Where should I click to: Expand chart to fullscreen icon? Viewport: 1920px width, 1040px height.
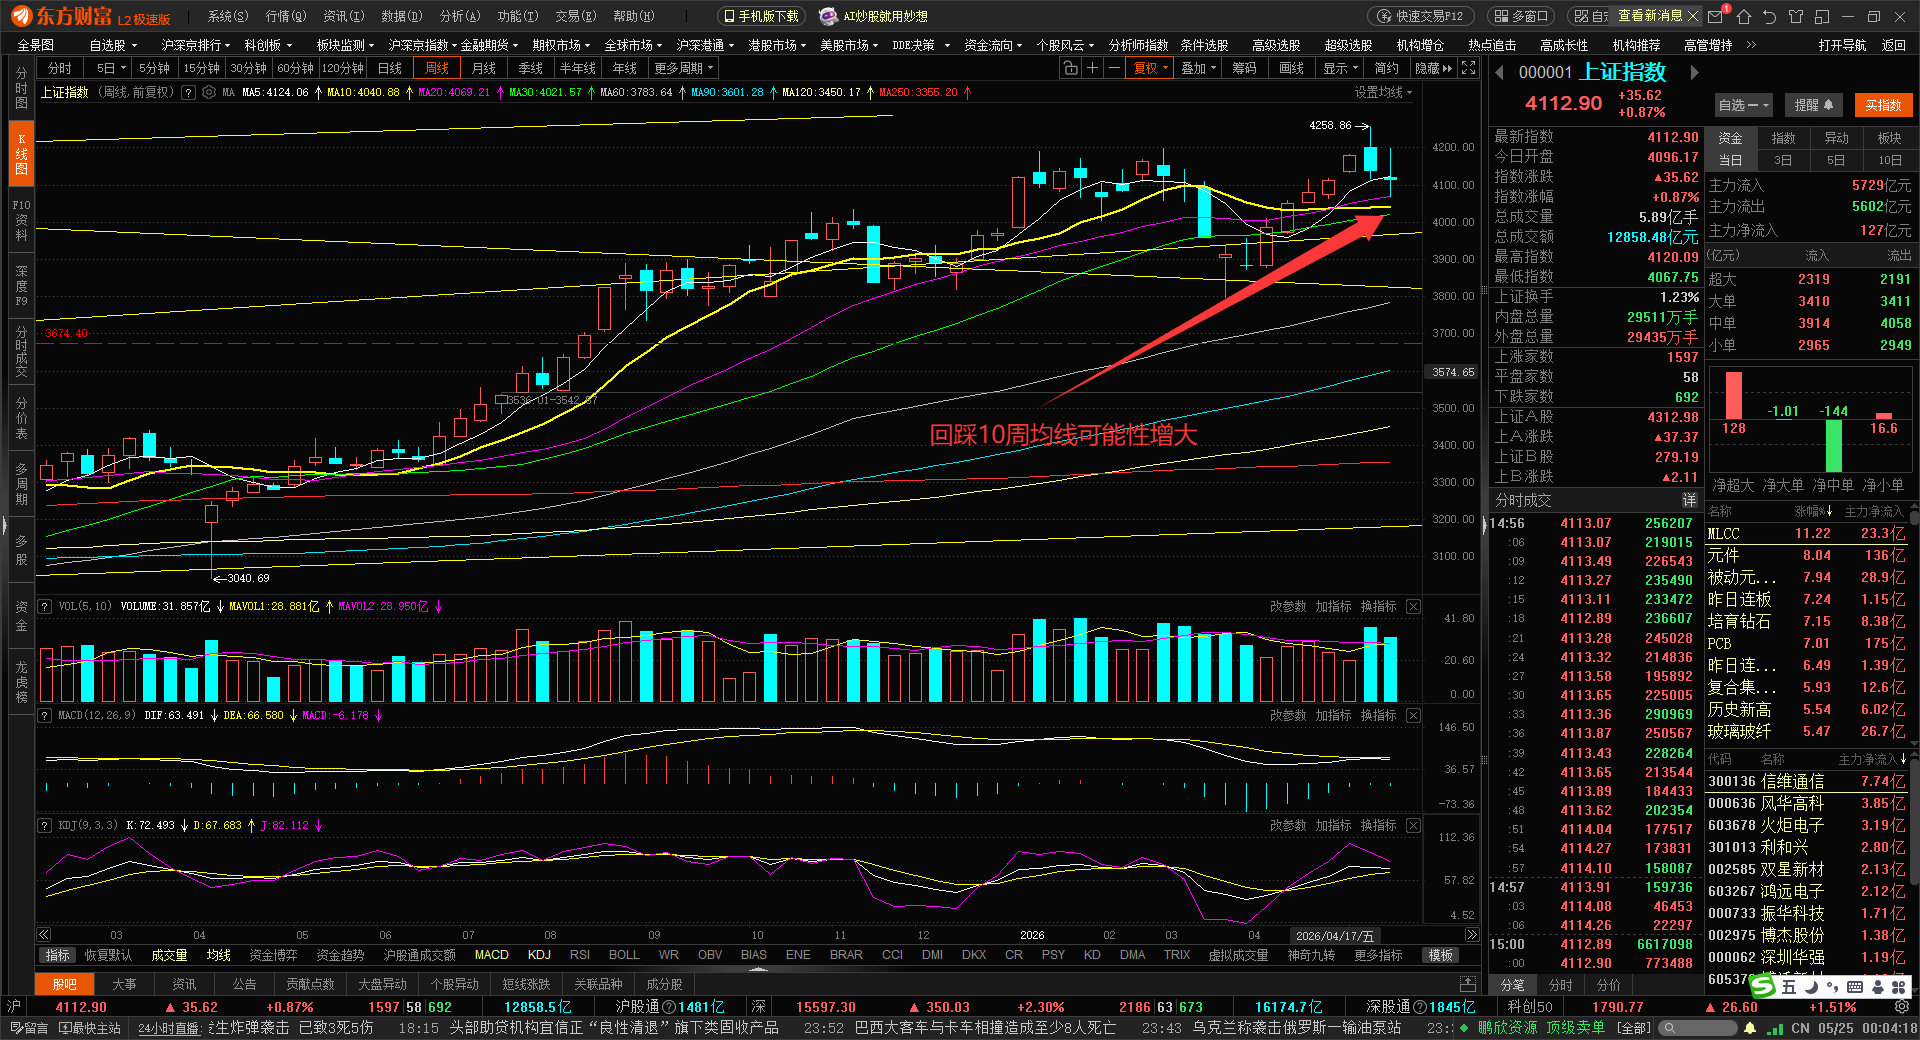[x=1468, y=68]
